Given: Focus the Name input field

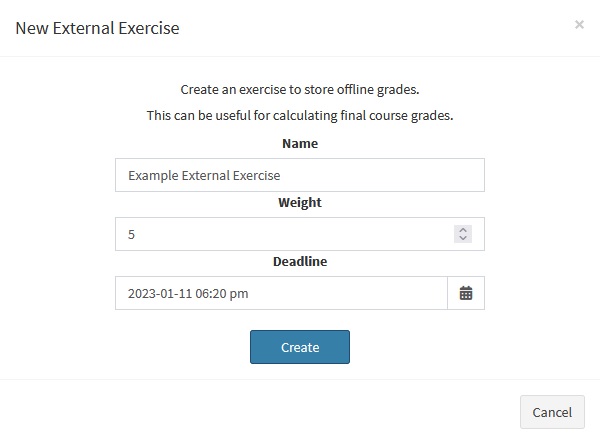Looking at the screenshot, I should (x=300, y=175).
